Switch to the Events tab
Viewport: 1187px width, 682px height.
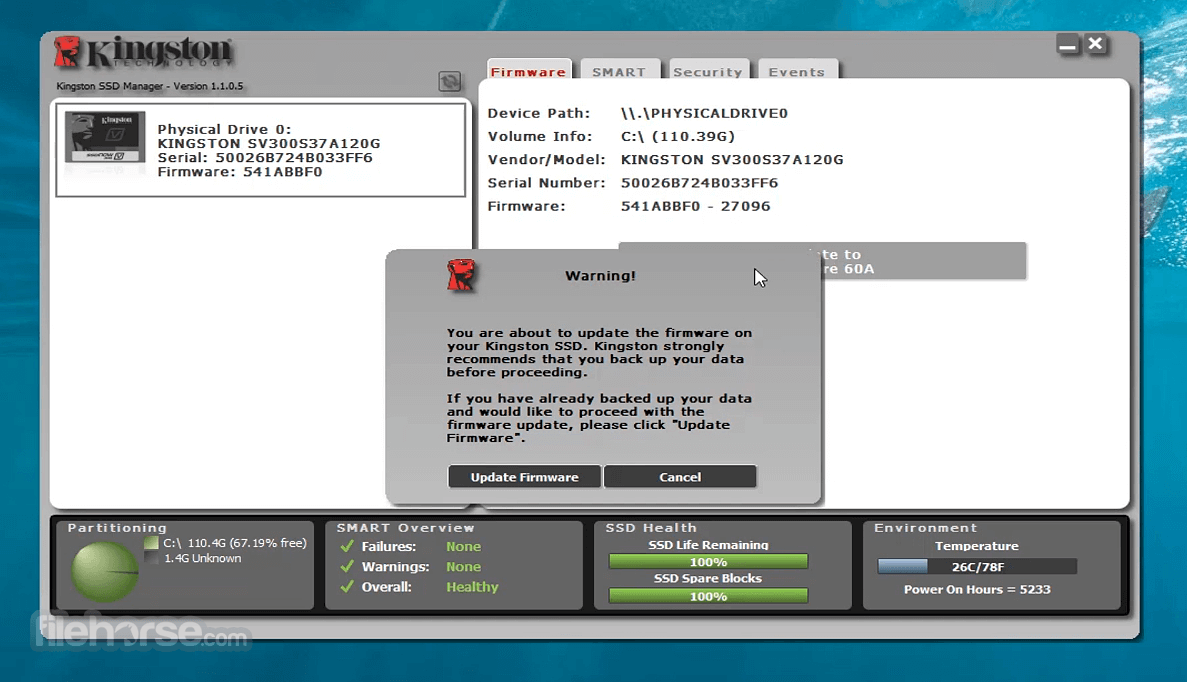click(796, 71)
